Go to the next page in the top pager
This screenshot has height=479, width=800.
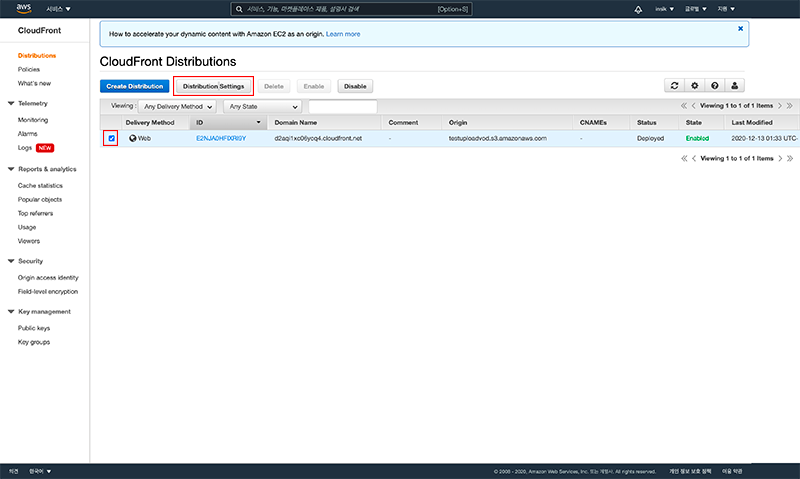(x=780, y=106)
